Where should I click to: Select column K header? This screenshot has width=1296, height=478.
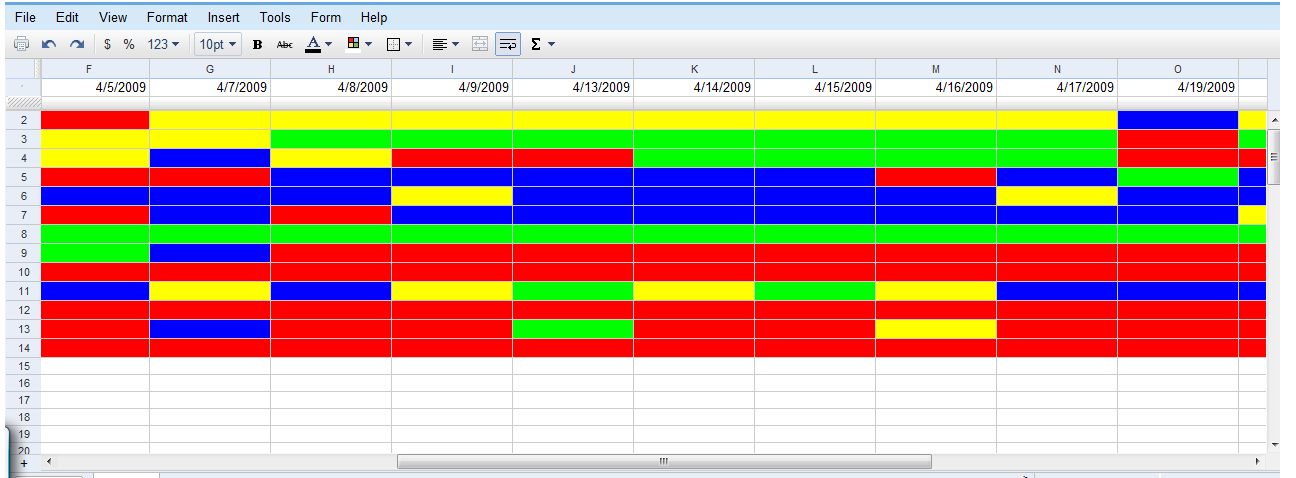click(x=694, y=69)
